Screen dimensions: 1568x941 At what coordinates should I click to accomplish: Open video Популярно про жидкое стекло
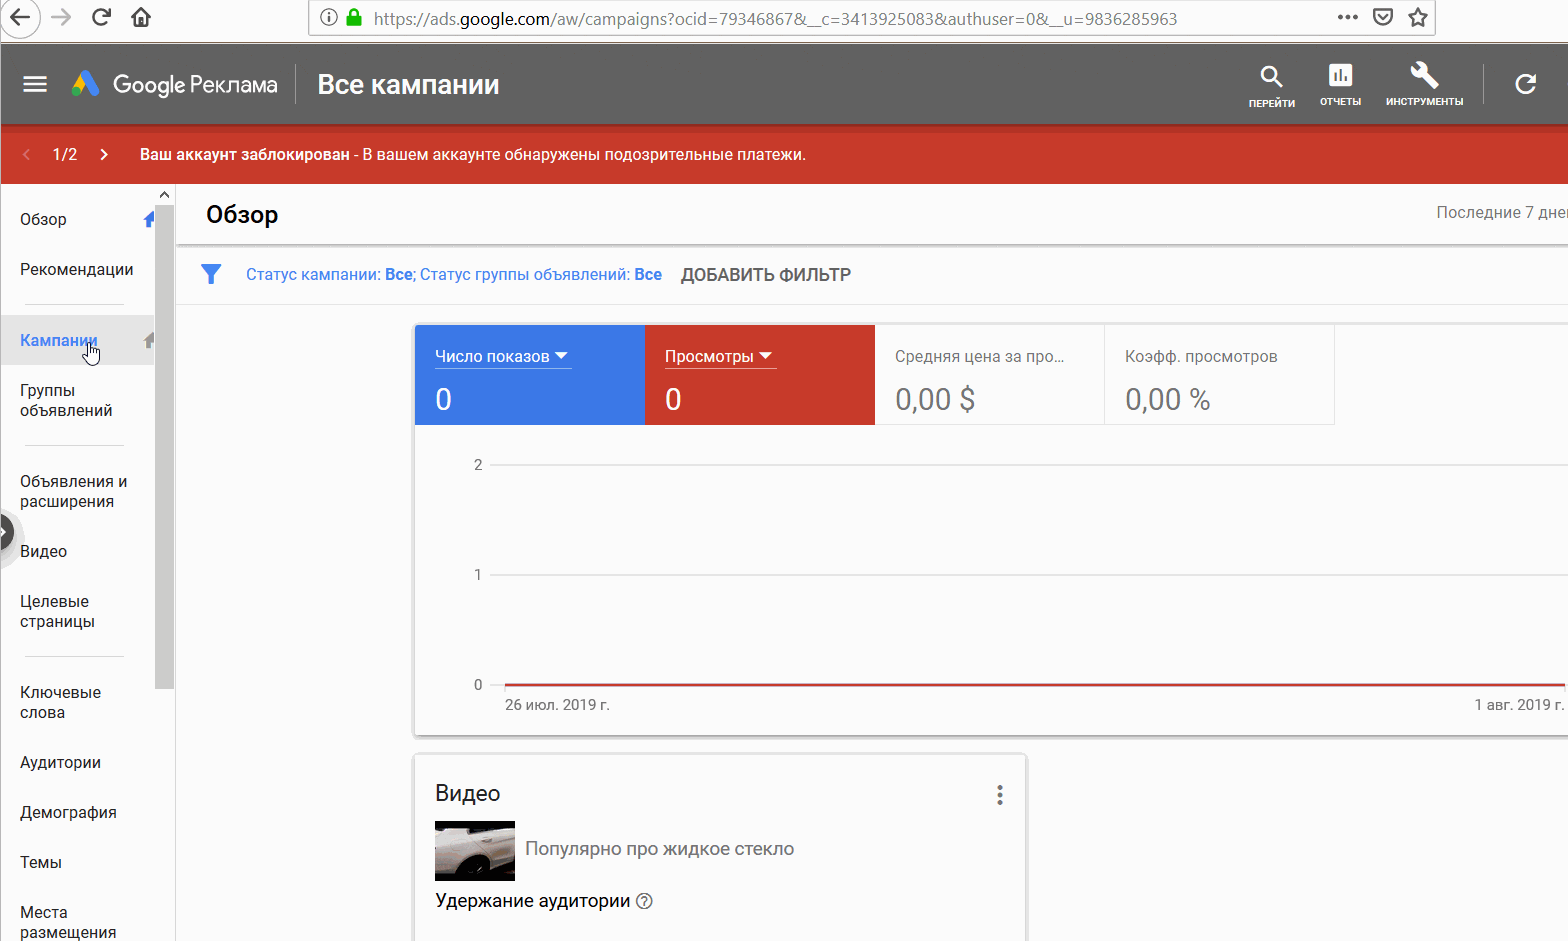tap(660, 849)
